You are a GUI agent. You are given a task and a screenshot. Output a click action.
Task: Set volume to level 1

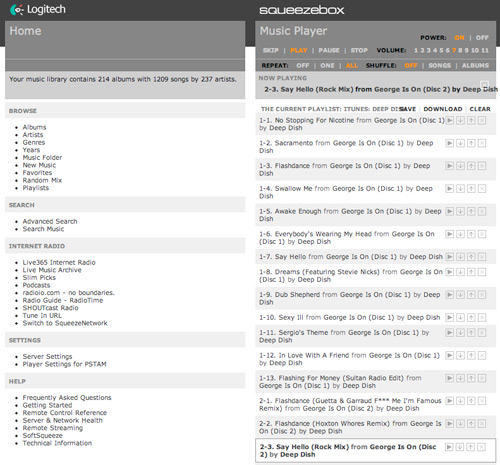416,50
